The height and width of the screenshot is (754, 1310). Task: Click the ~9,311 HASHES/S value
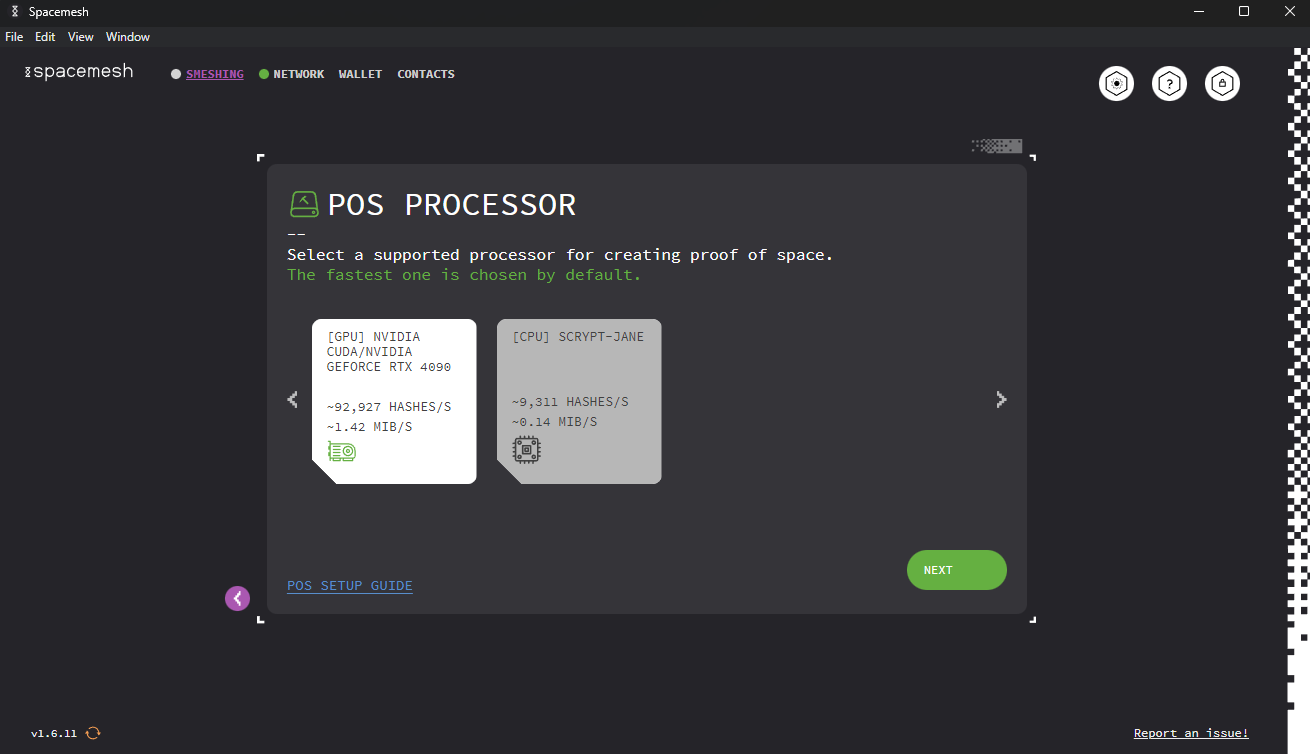(570, 402)
